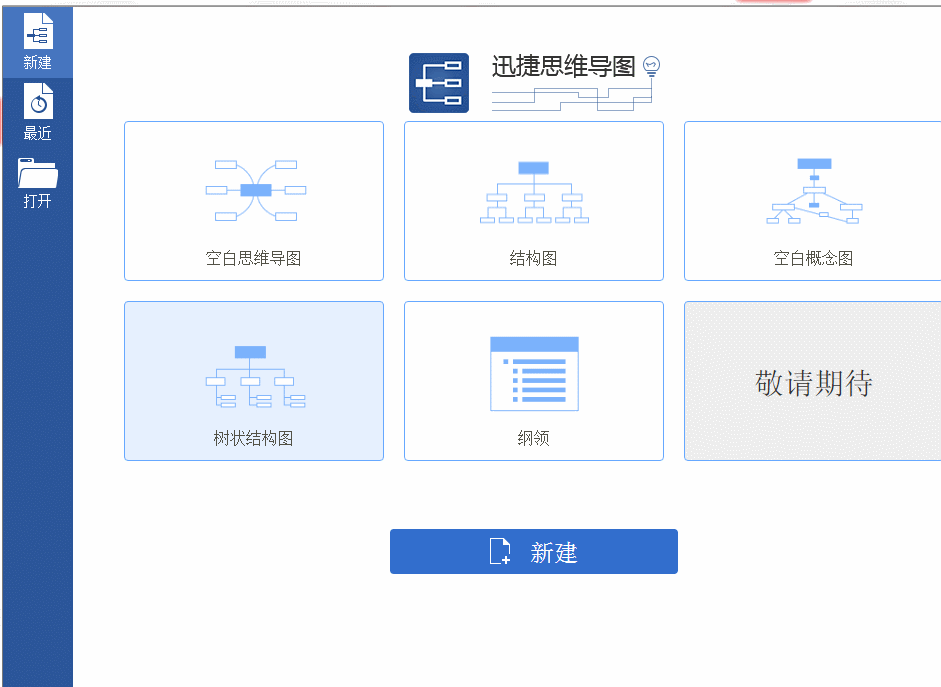Viewport: 941px width, 687px height.
Task: Select the highlighted 树状结构图 template
Action: click(x=254, y=380)
